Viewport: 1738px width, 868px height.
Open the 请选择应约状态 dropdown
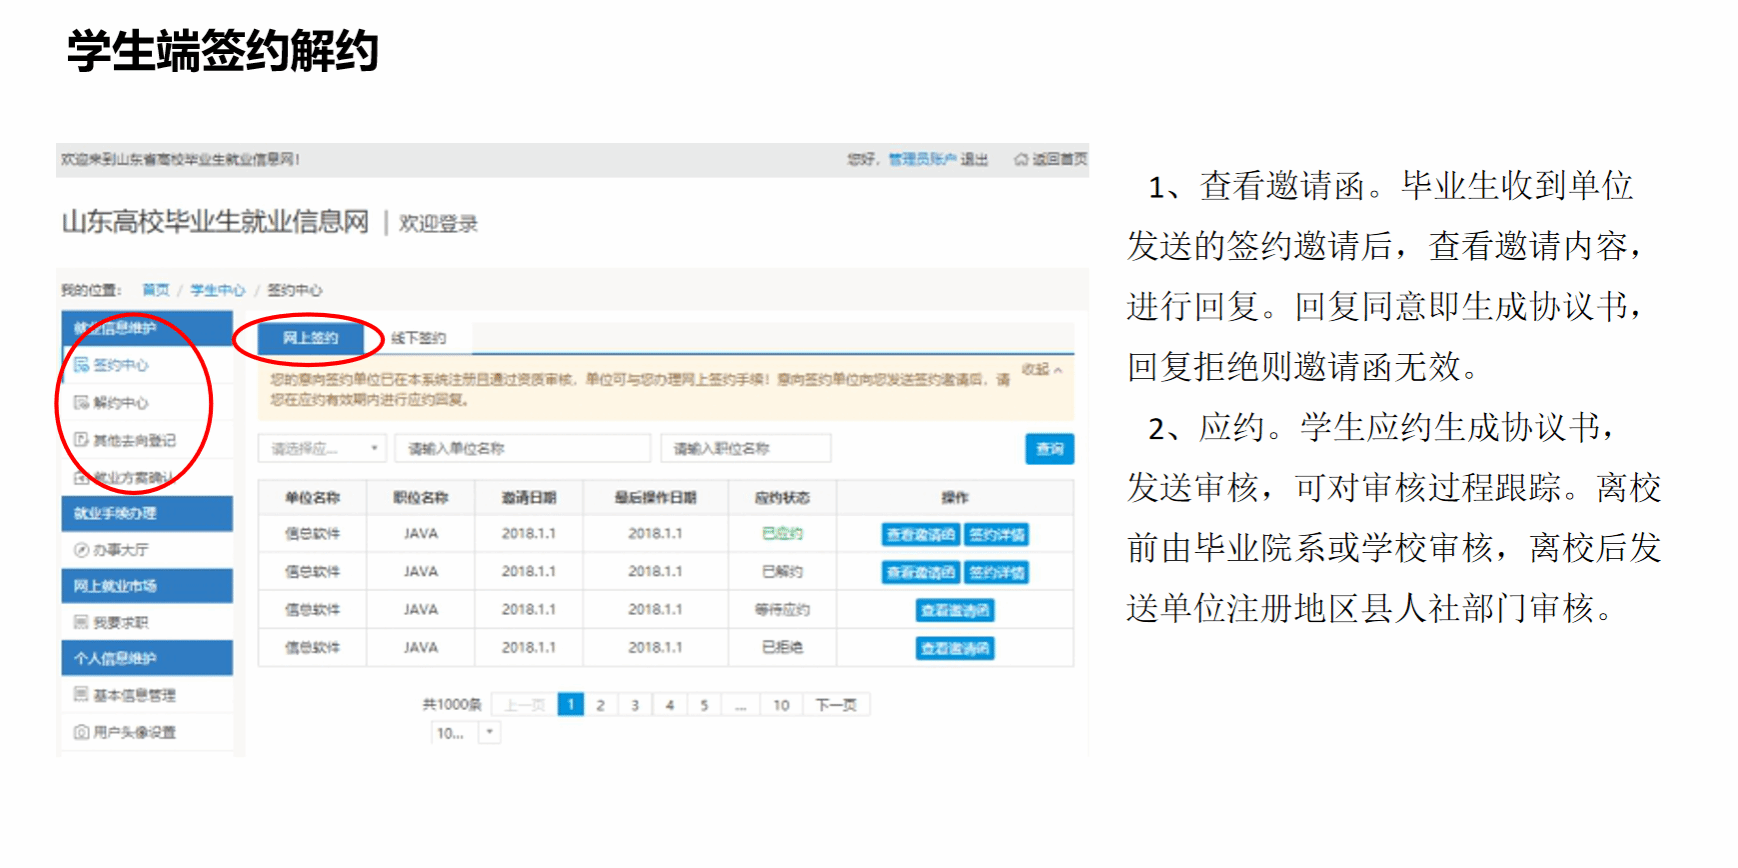pyautogui.click(x=322, y=449)
